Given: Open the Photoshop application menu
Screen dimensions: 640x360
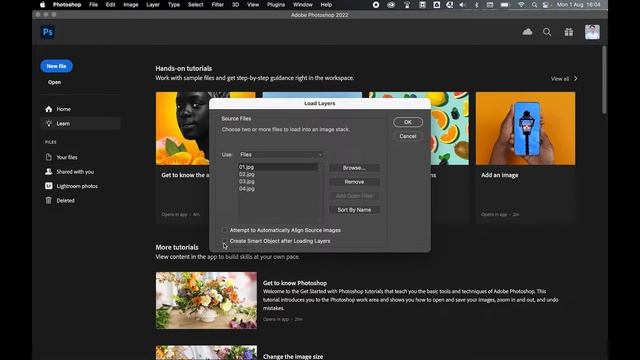Looking at the screenshot, I should tap(67, 5).
